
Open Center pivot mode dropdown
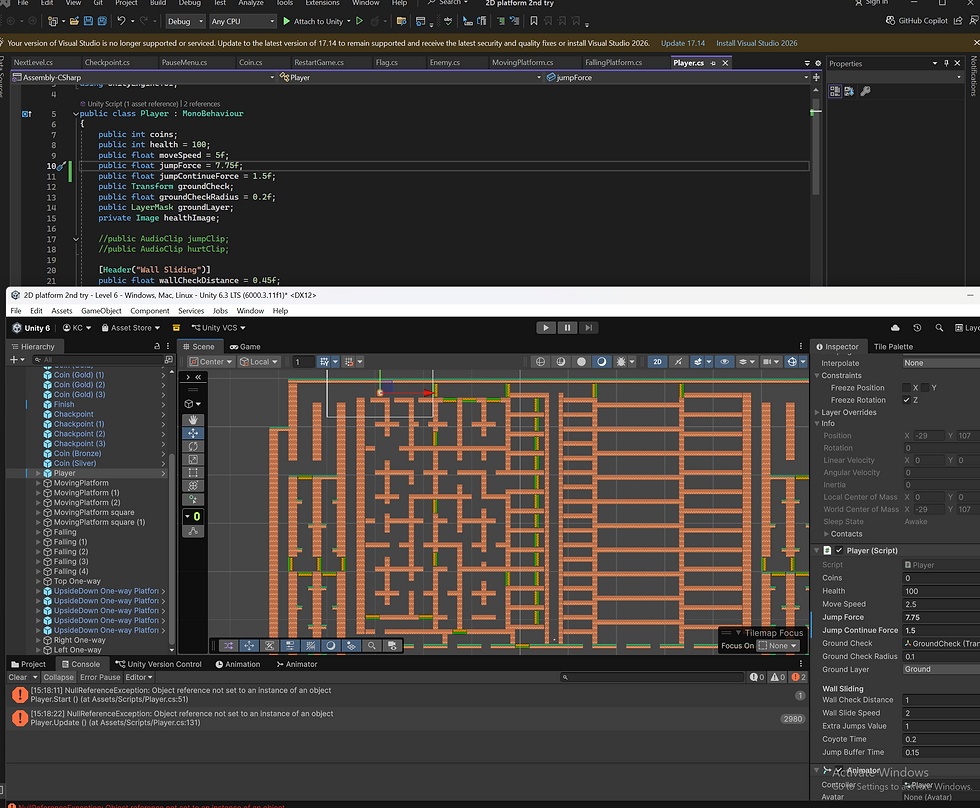point(211,362)
